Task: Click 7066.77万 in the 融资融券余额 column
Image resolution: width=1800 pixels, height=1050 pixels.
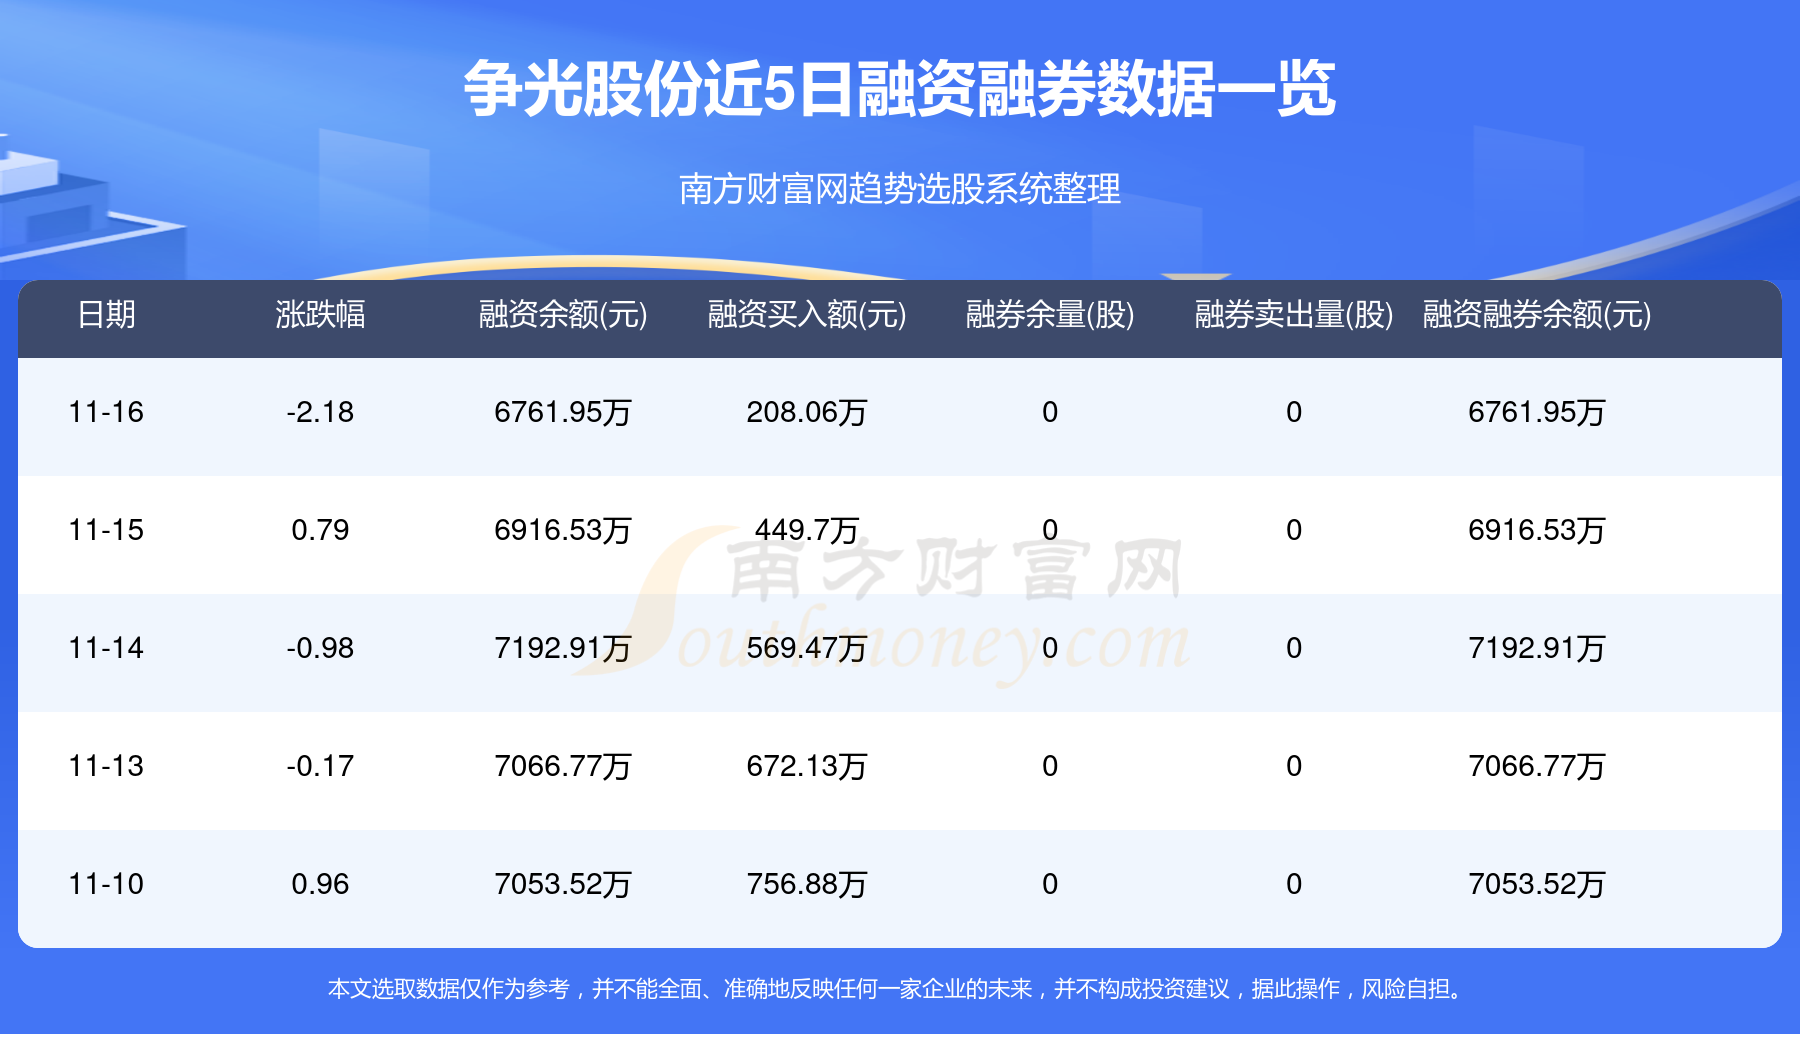Action: (x=1537, y=766)
